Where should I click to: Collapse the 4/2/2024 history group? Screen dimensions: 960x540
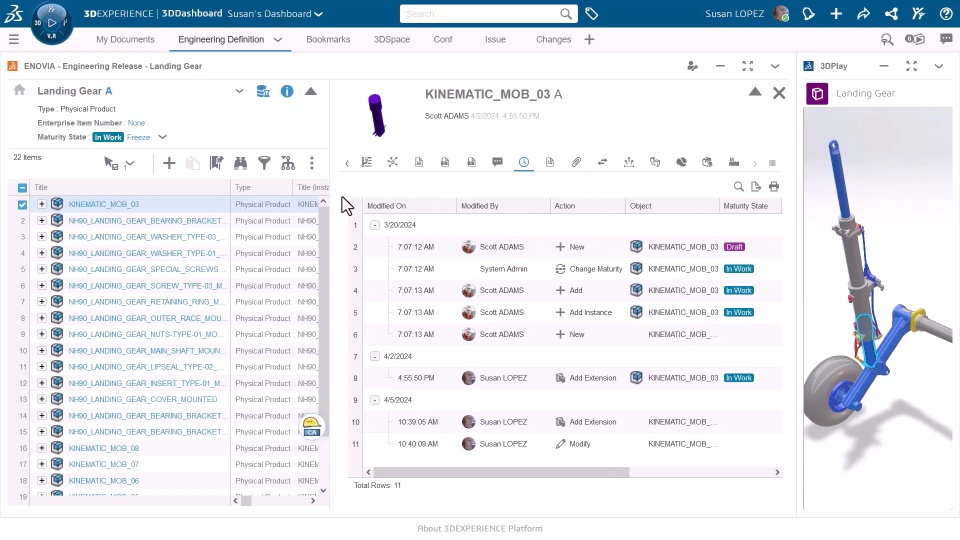[x=375, y=356]
